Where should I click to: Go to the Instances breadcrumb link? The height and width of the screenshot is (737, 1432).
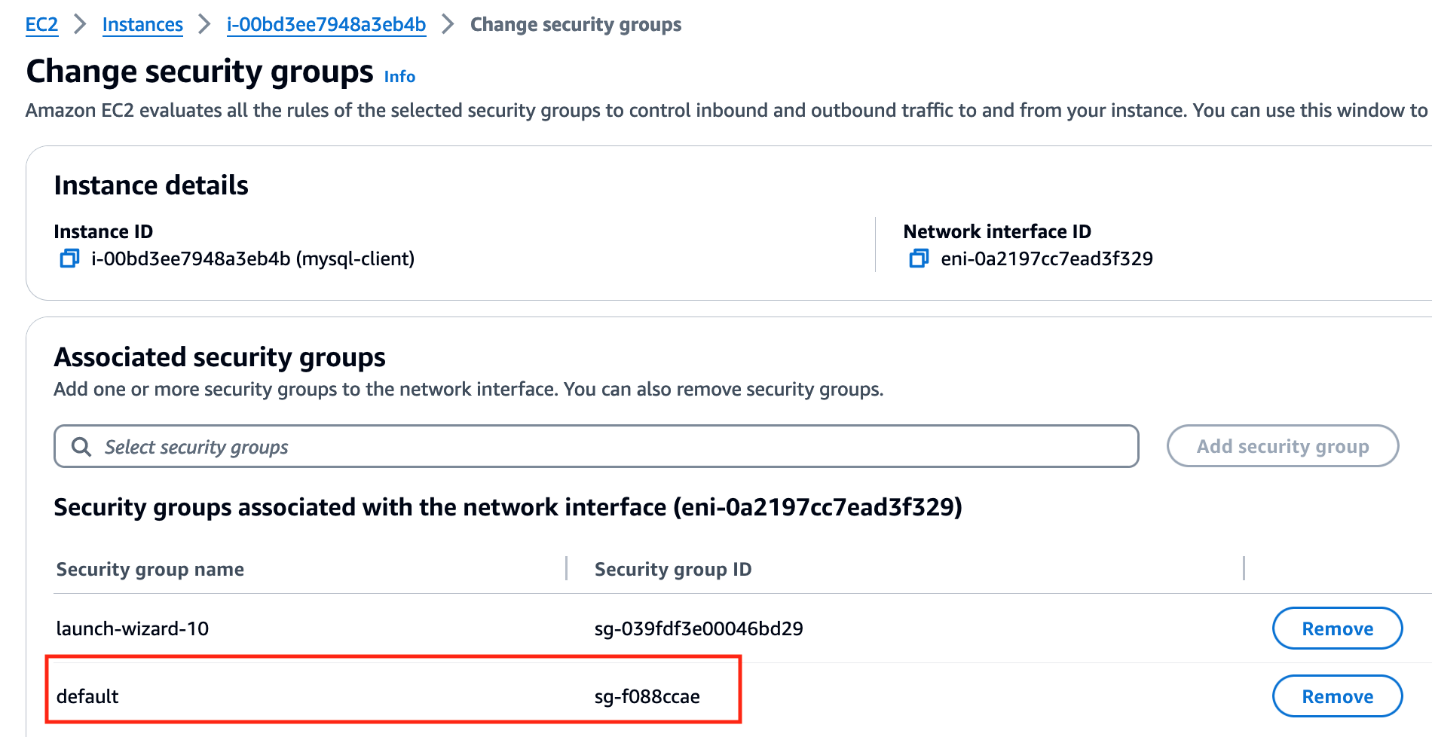[143, 24]
